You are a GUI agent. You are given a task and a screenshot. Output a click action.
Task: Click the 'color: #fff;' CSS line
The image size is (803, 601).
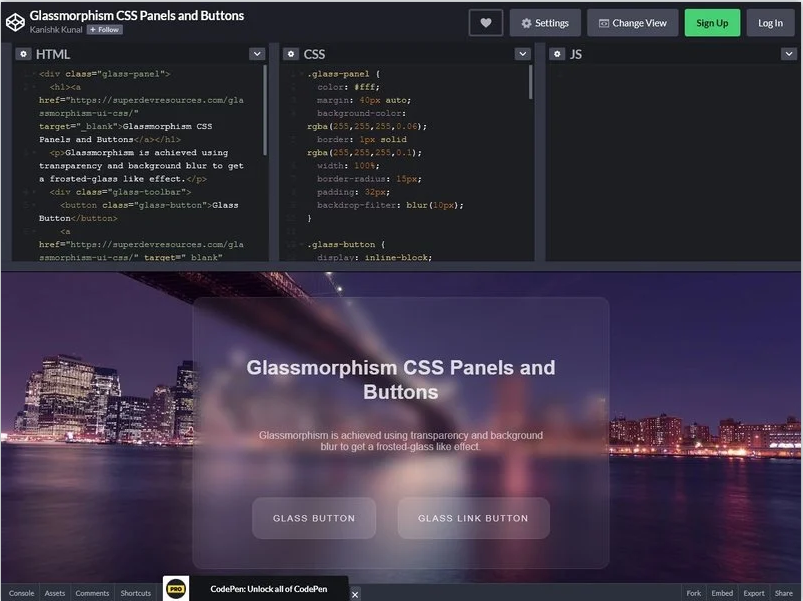pos(348,87)
